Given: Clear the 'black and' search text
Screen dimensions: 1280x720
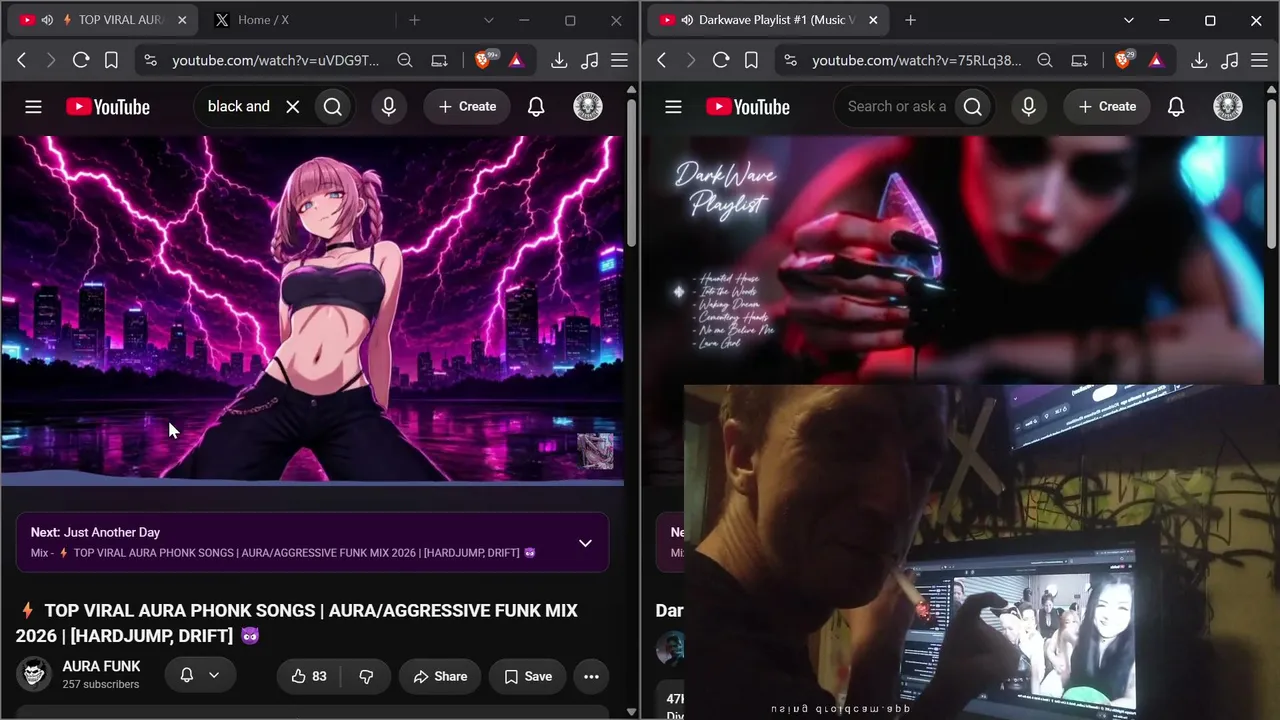Looking at the screenshot, I should (293, 107).
